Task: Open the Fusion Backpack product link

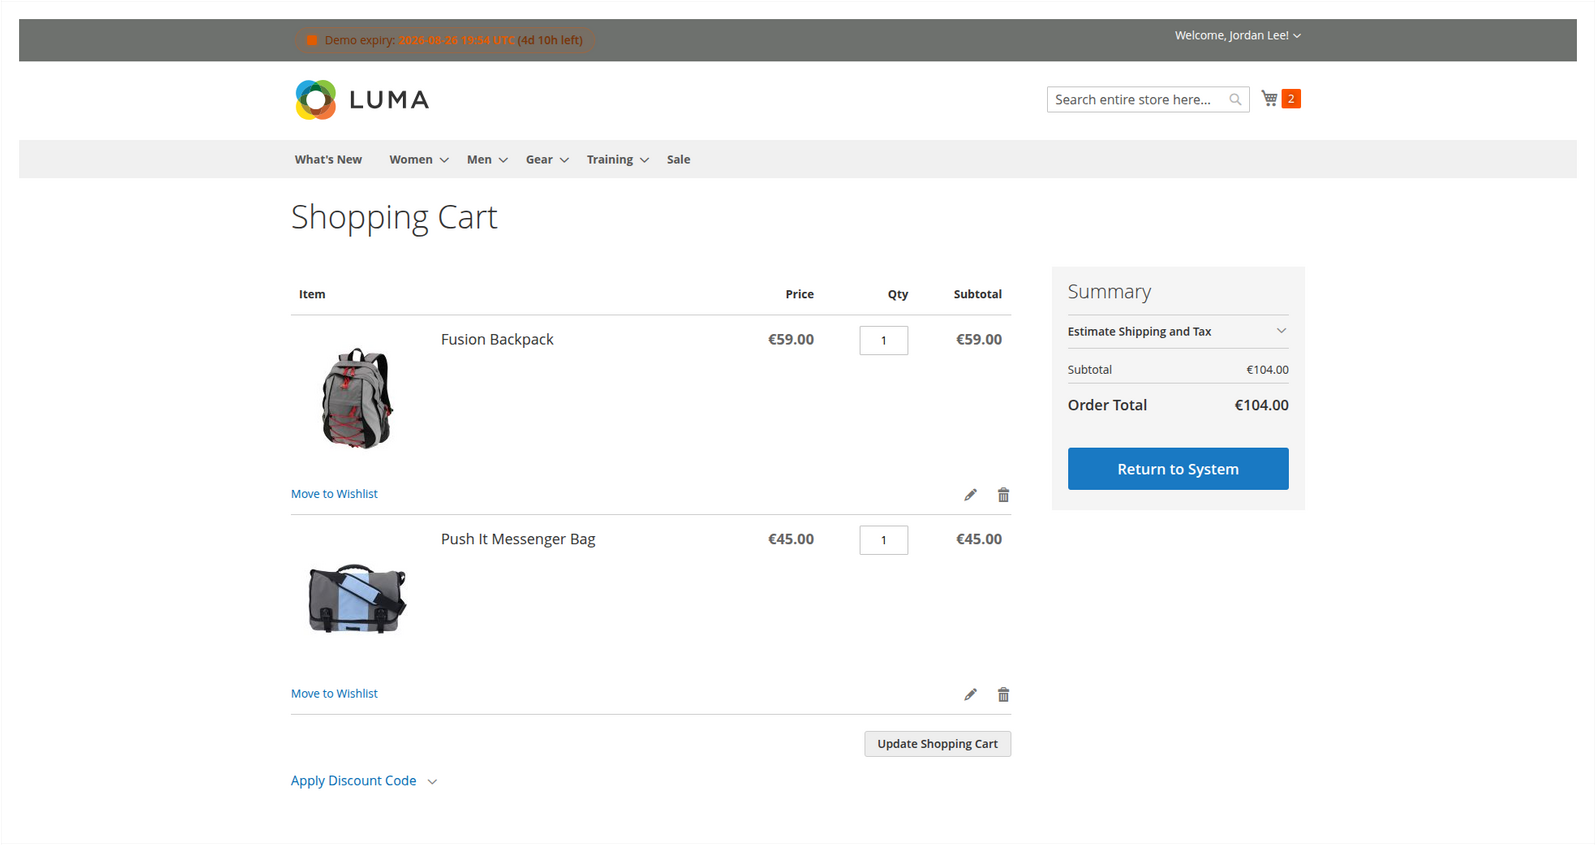Action: click(497, 340)
